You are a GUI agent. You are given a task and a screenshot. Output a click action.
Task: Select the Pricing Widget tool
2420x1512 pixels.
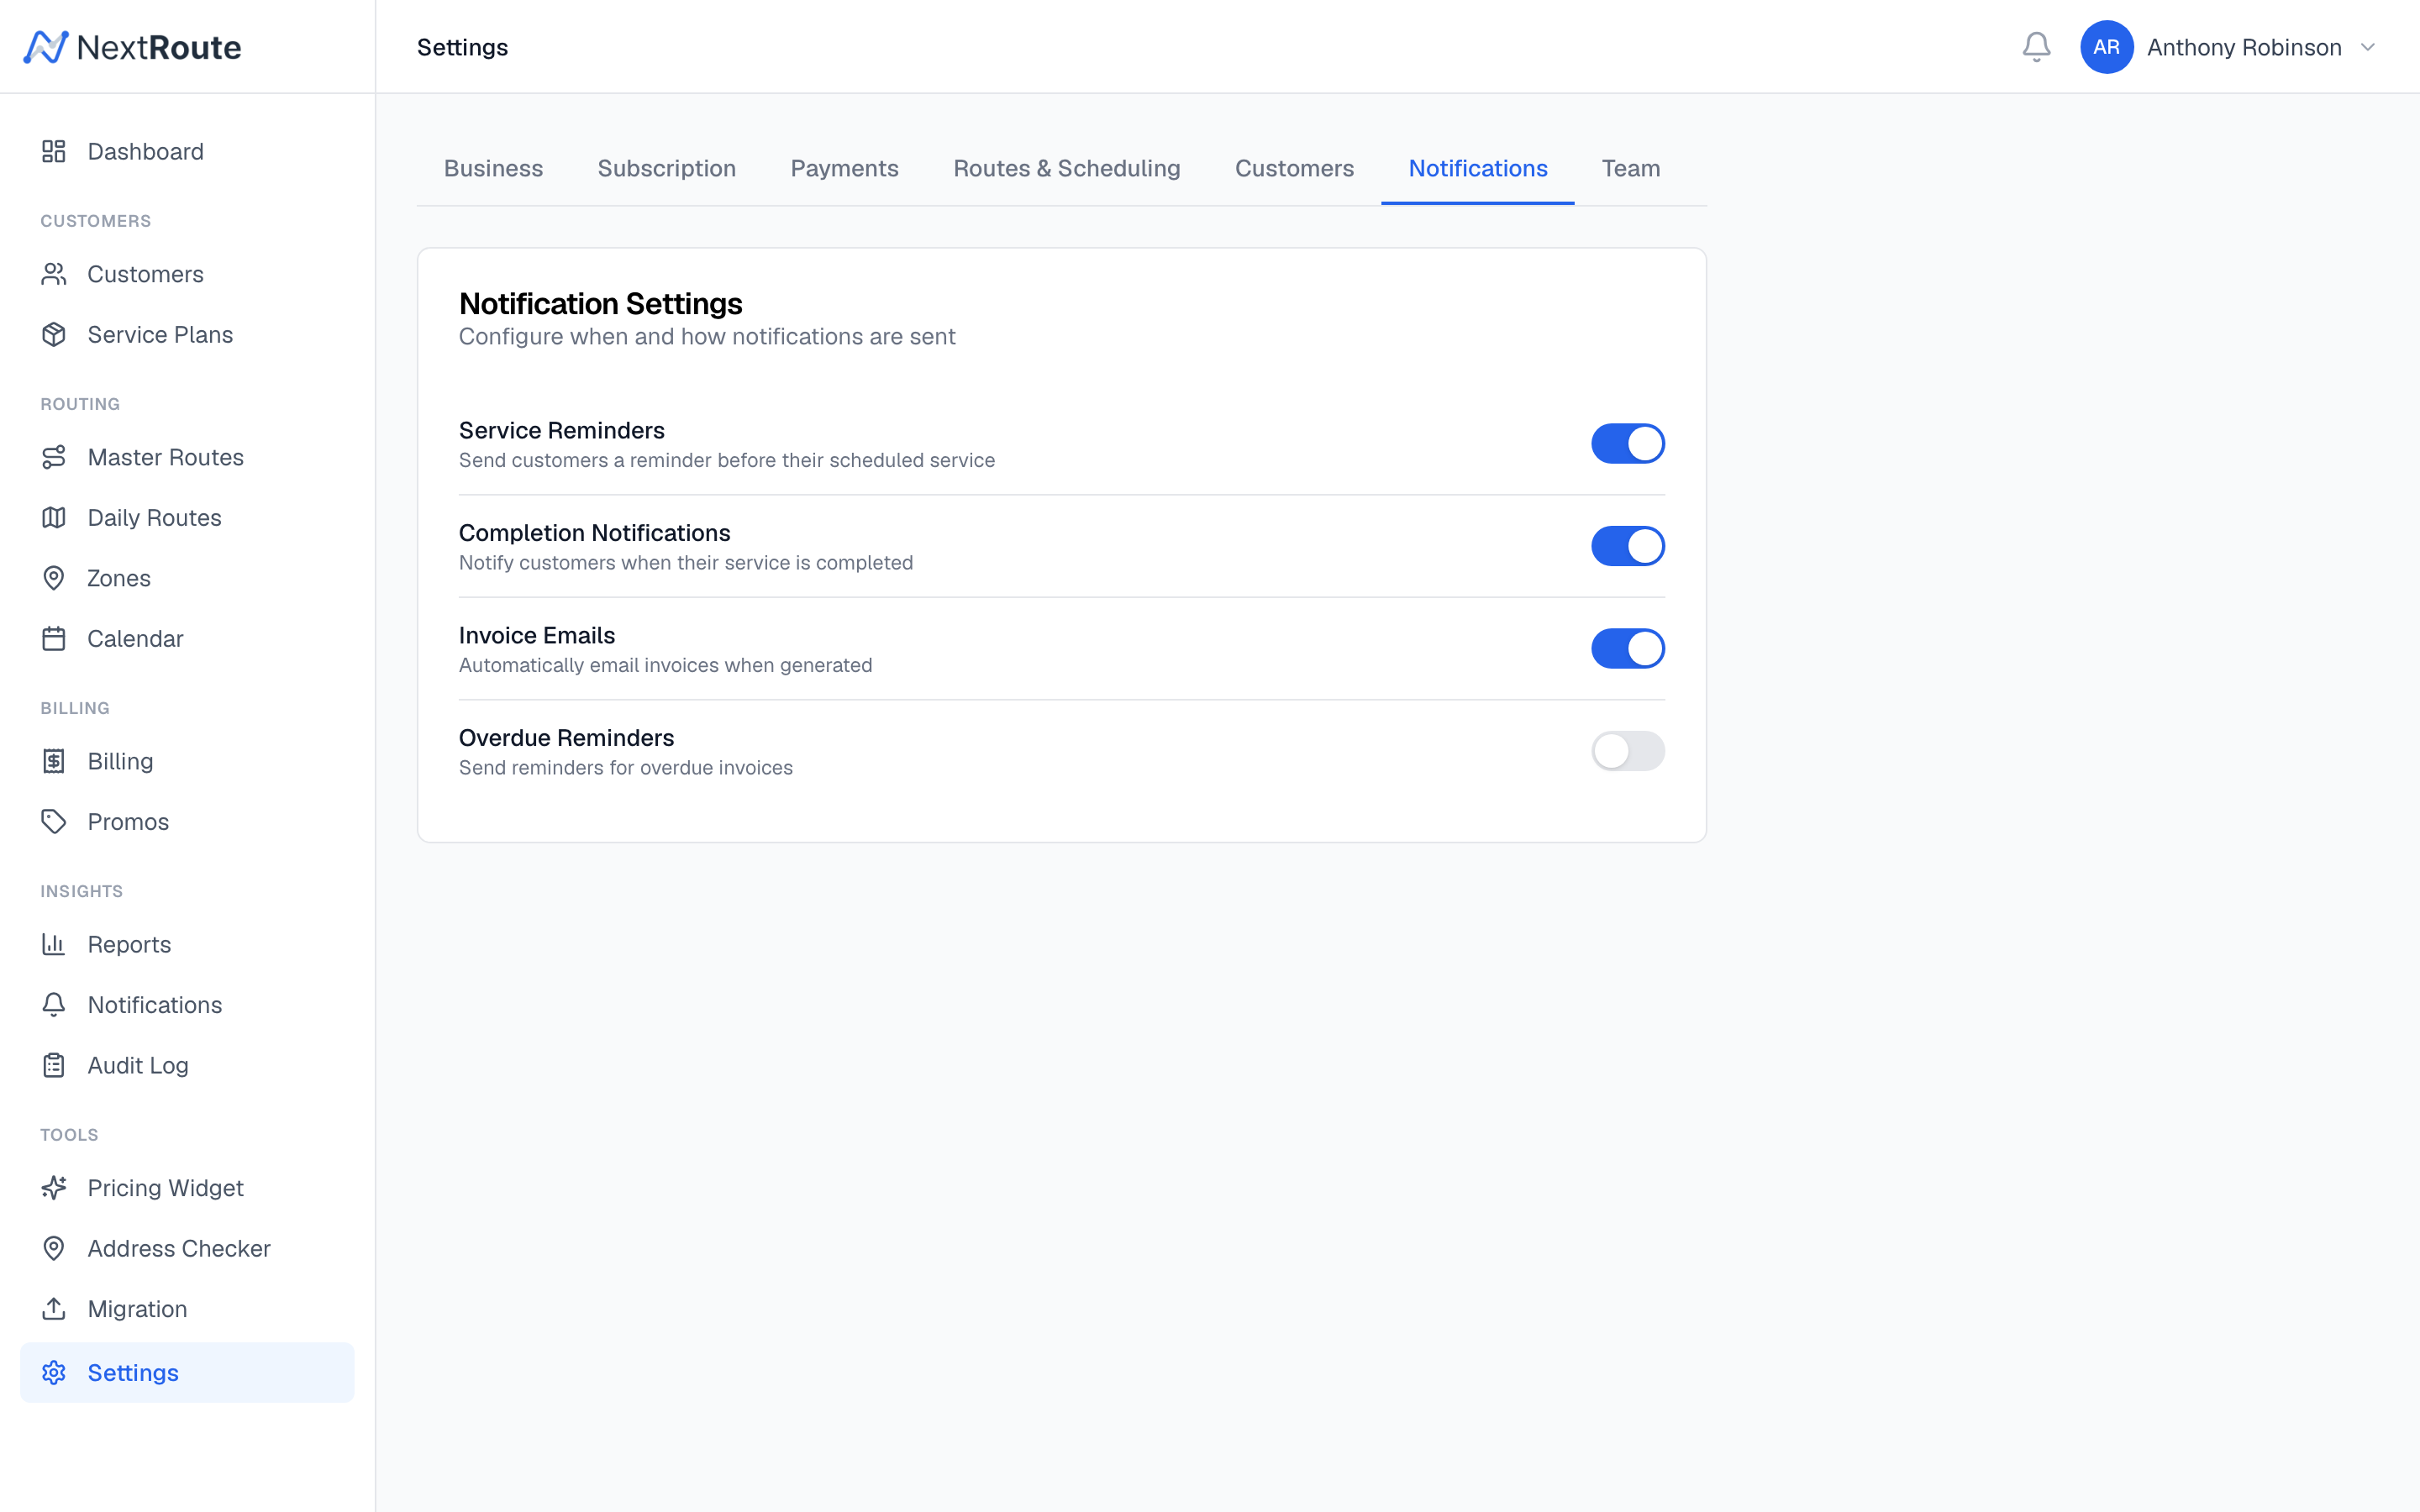click(x=165, y=1188)
